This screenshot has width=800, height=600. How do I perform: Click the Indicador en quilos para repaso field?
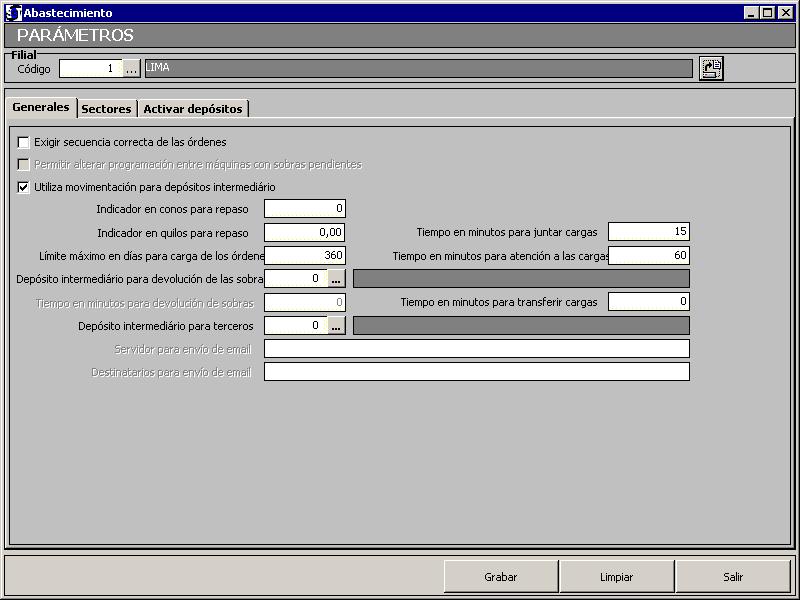[304, 232]
